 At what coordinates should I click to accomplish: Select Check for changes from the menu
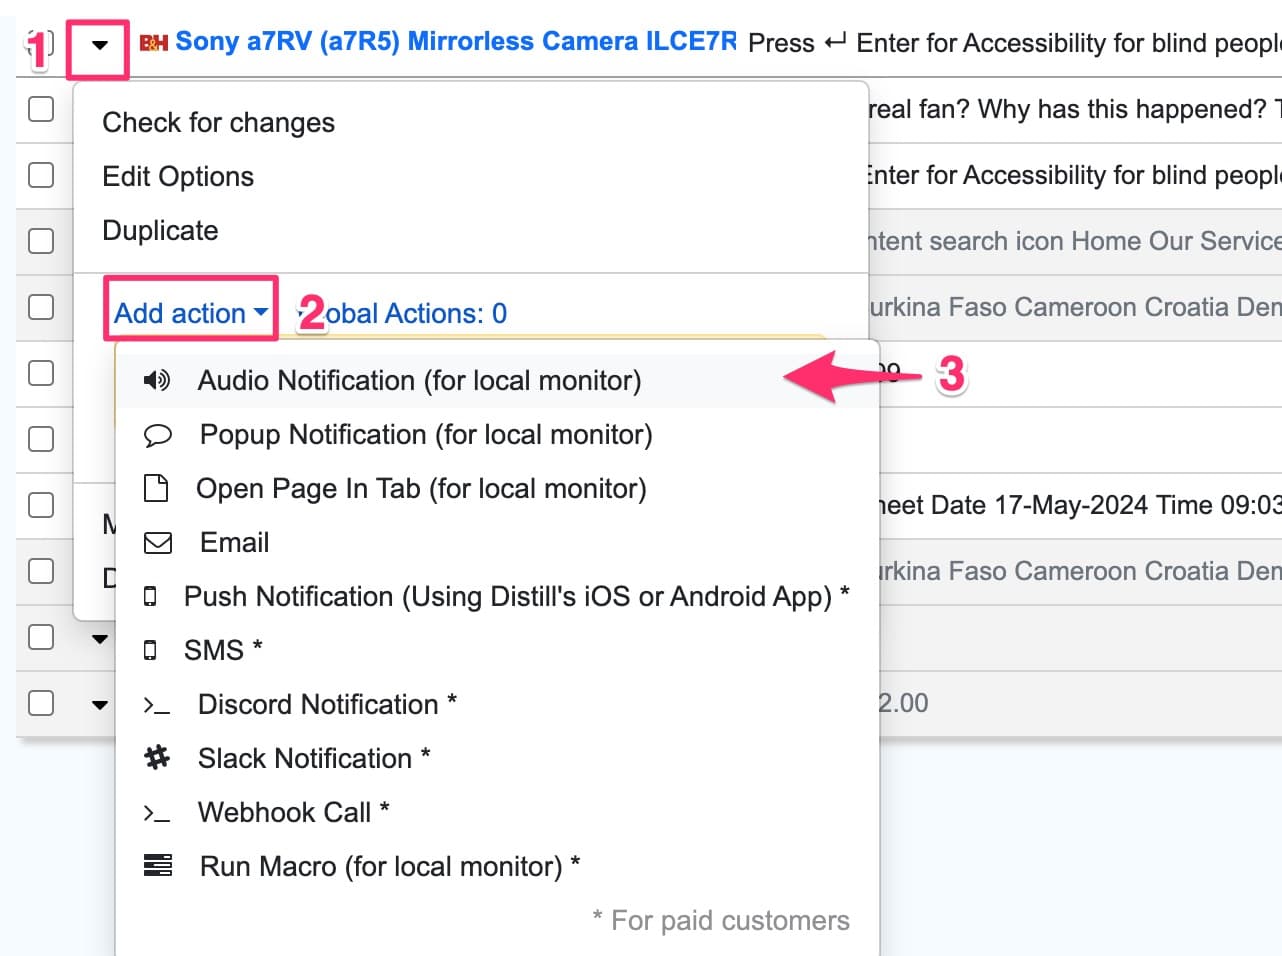click(218, 122)
